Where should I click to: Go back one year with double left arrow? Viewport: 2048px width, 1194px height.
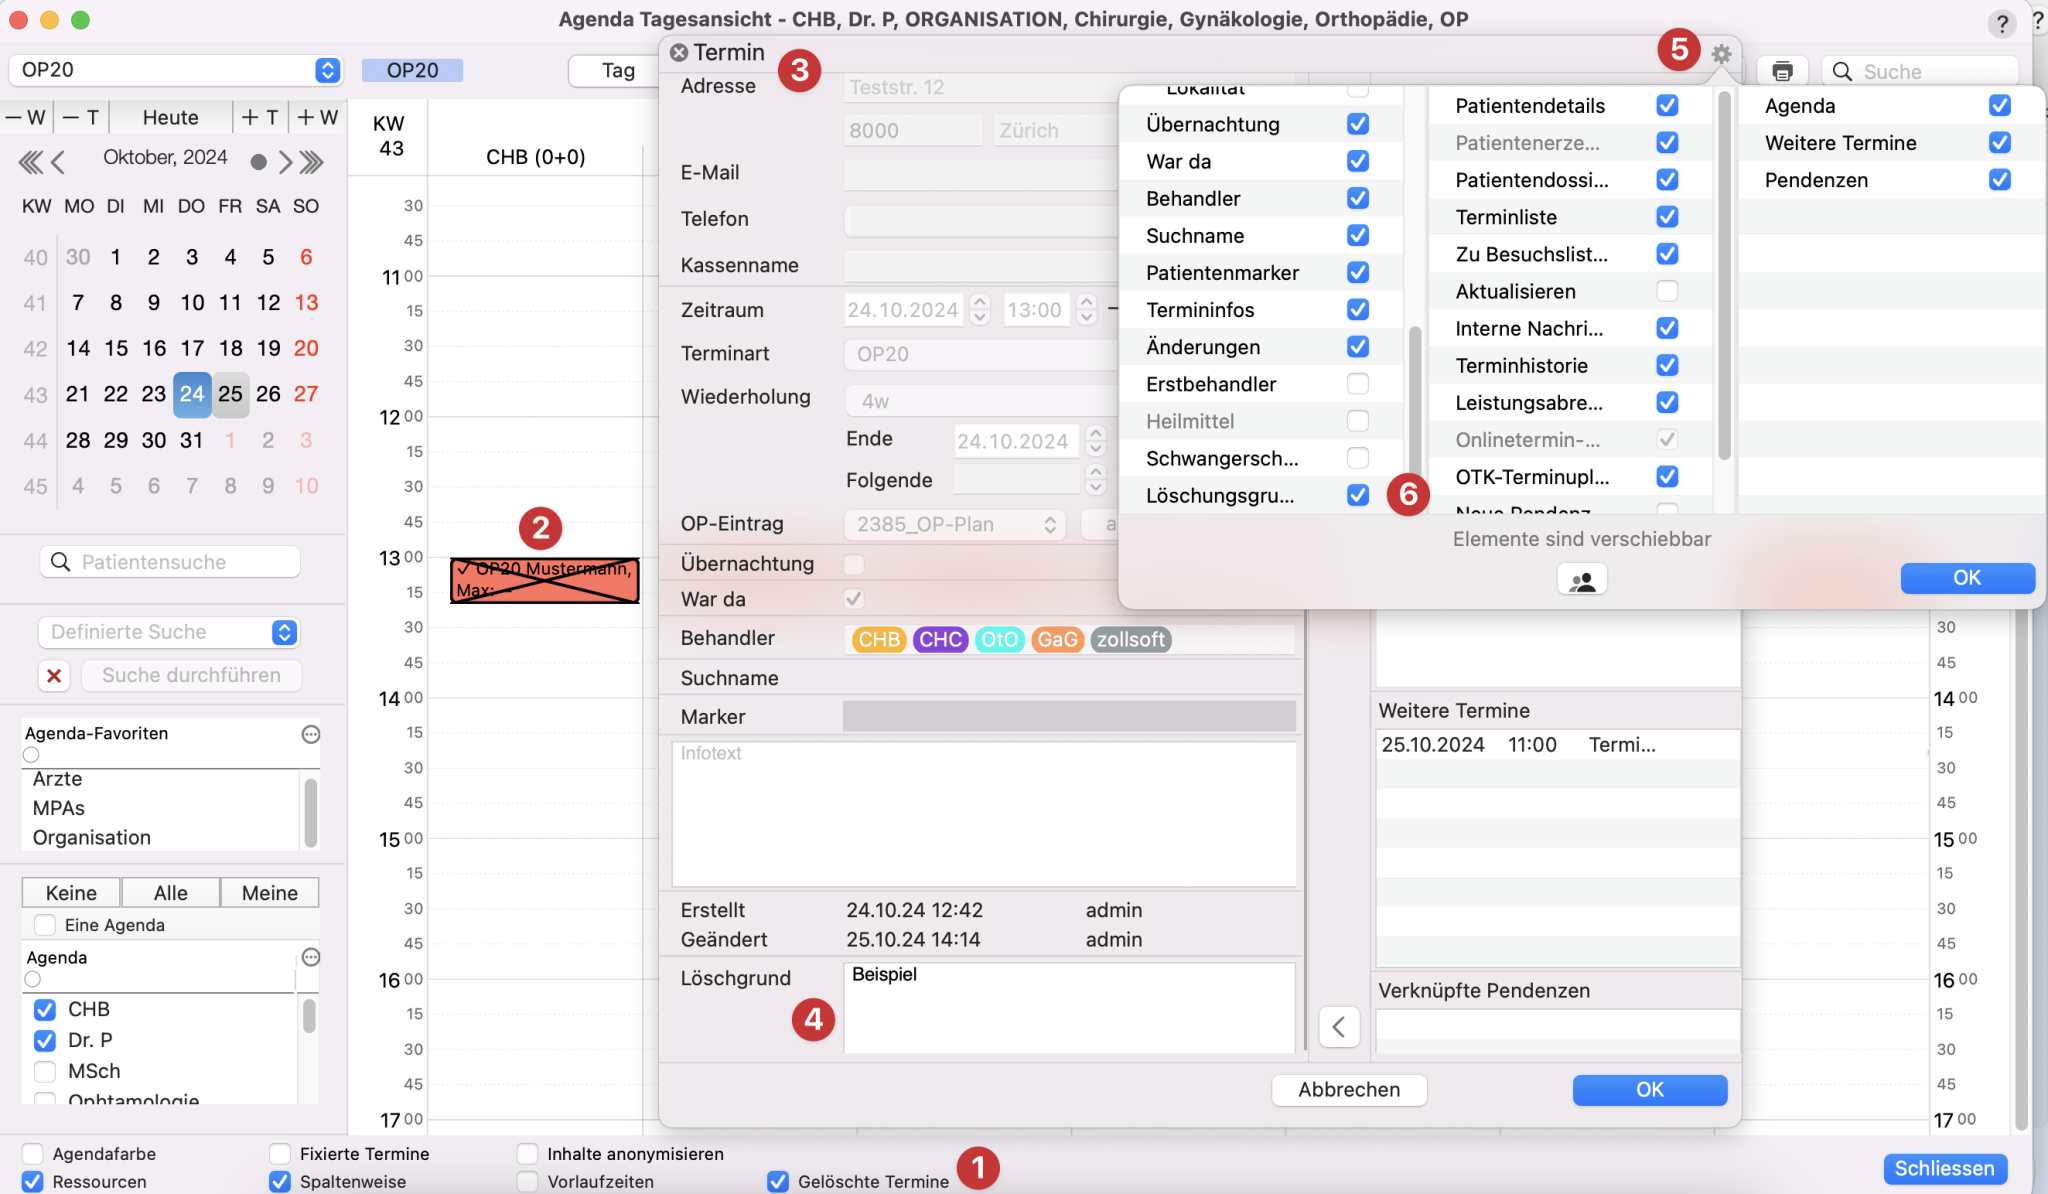click(31, 161)
